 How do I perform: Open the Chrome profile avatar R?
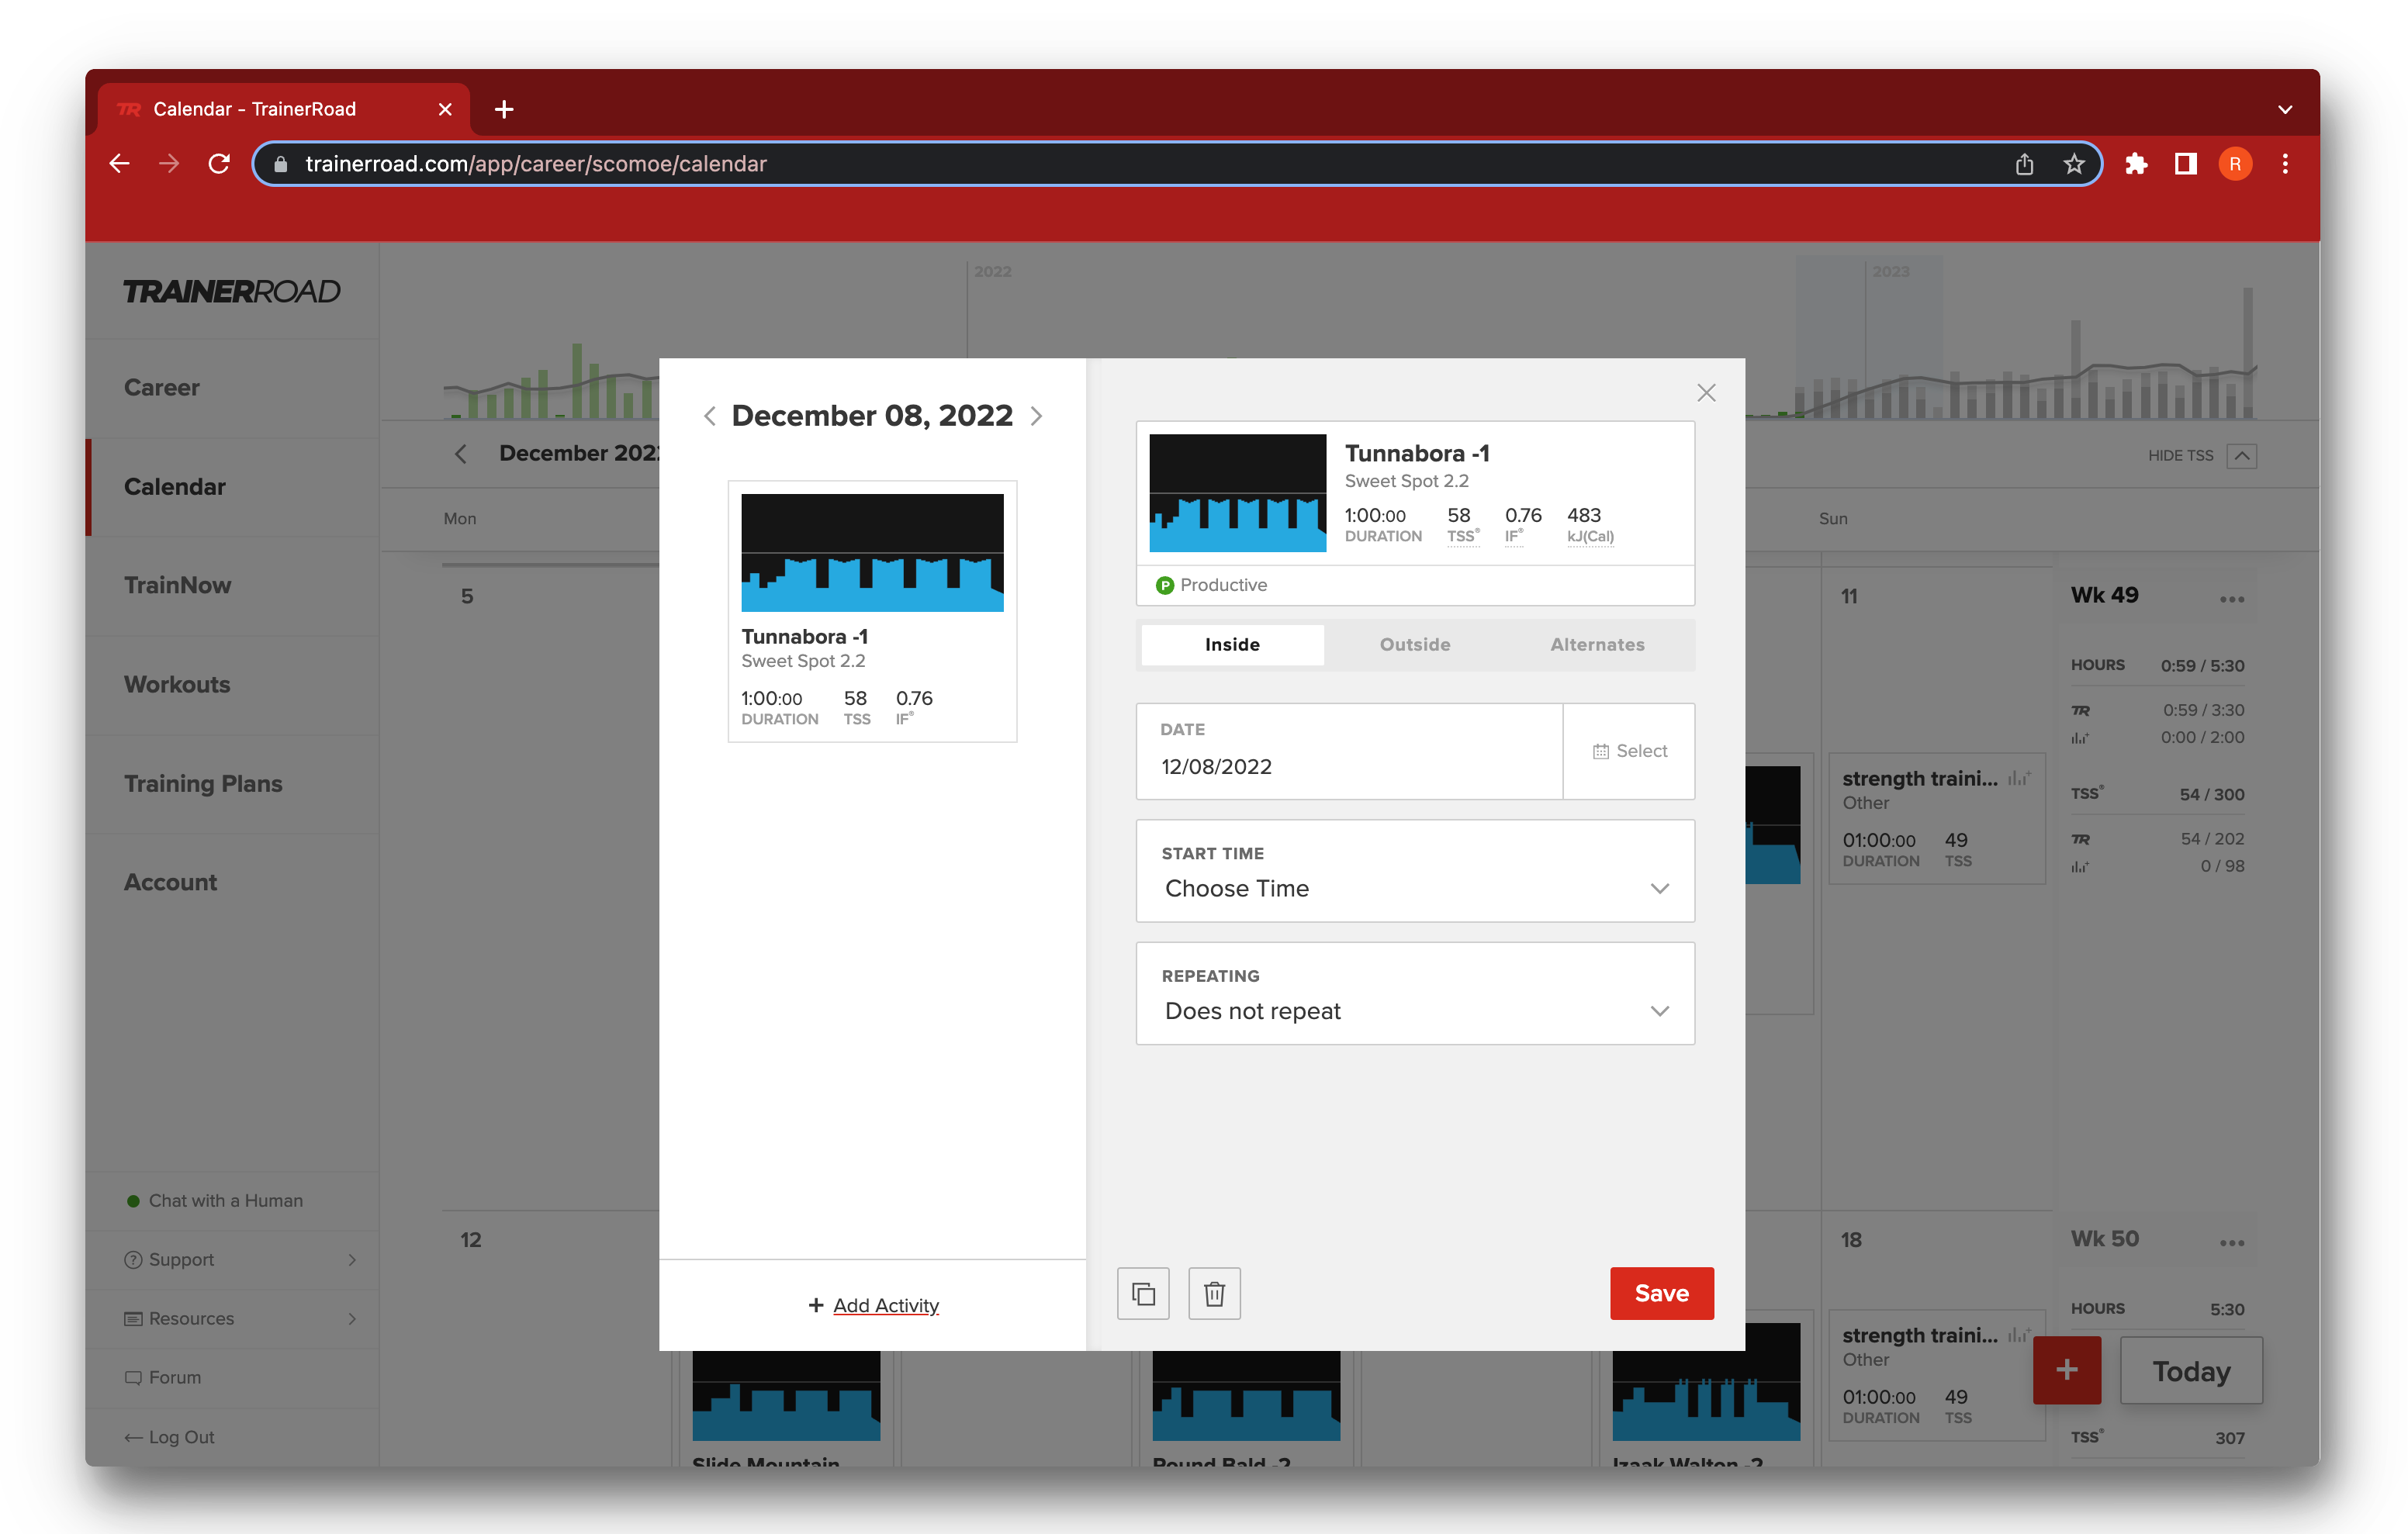pyautogui.click(x=2235, y=164)
